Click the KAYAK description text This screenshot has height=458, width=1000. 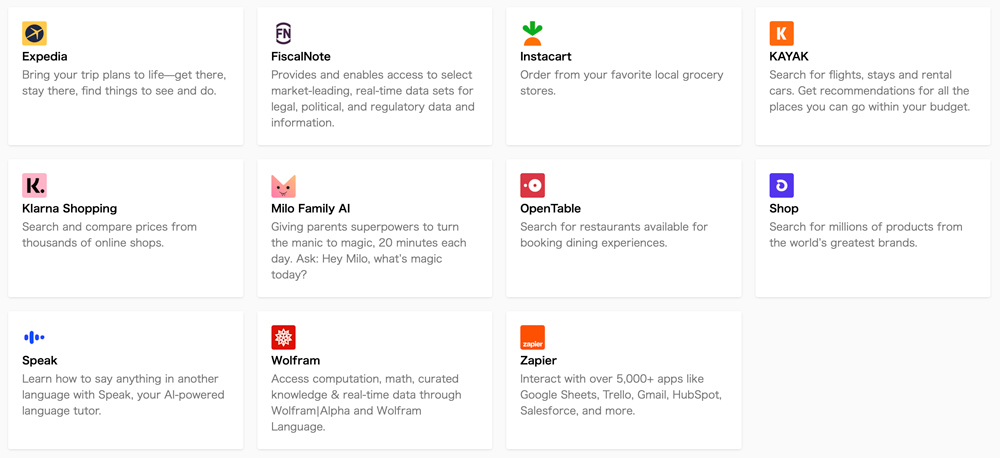tap(869, 91)
